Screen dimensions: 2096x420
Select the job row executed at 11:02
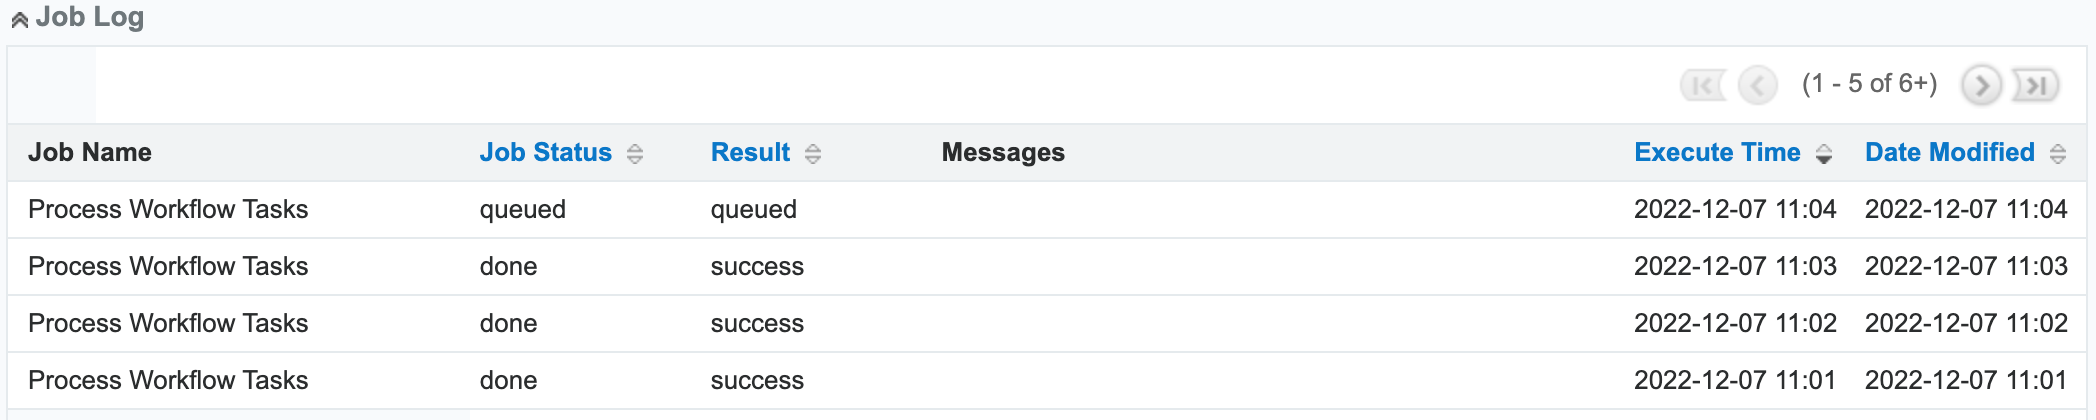coord(168,323)
